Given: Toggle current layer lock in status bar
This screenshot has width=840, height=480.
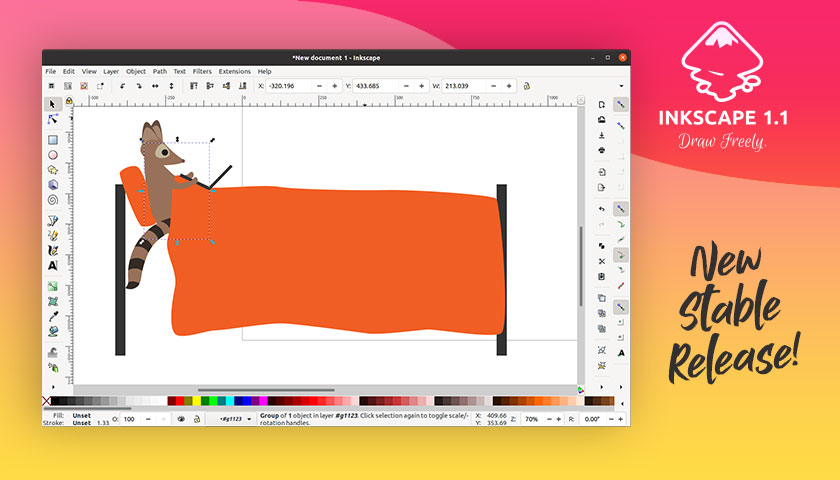Looking at the screenshot, I should pyautogui.click(x=197, y=419).
